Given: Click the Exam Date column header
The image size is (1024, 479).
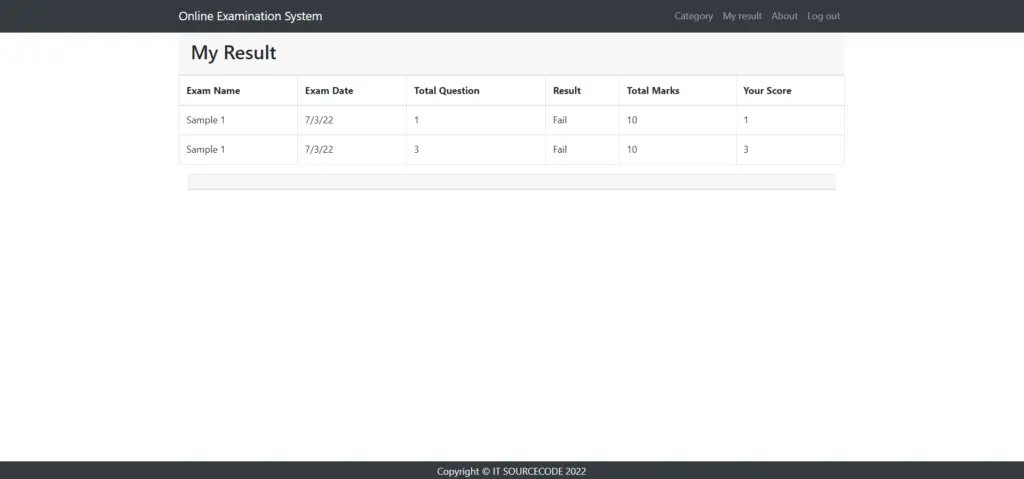Looking at the screenshot, I should 328,91.
